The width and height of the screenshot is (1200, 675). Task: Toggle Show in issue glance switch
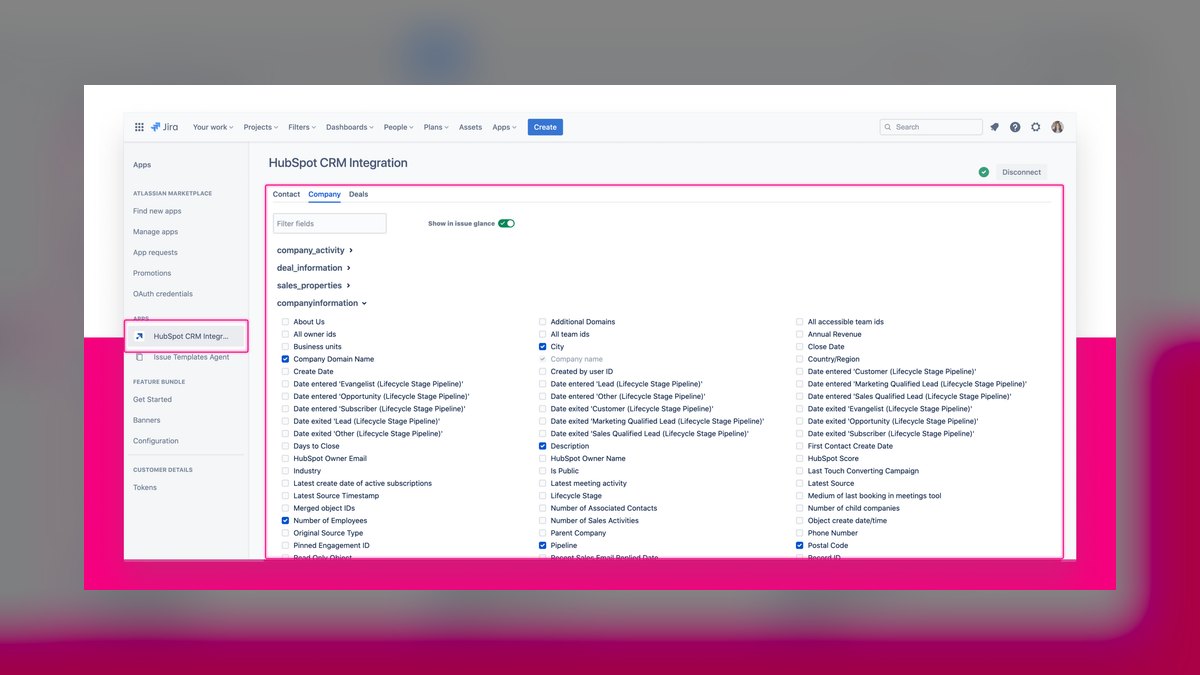(507, 223)
